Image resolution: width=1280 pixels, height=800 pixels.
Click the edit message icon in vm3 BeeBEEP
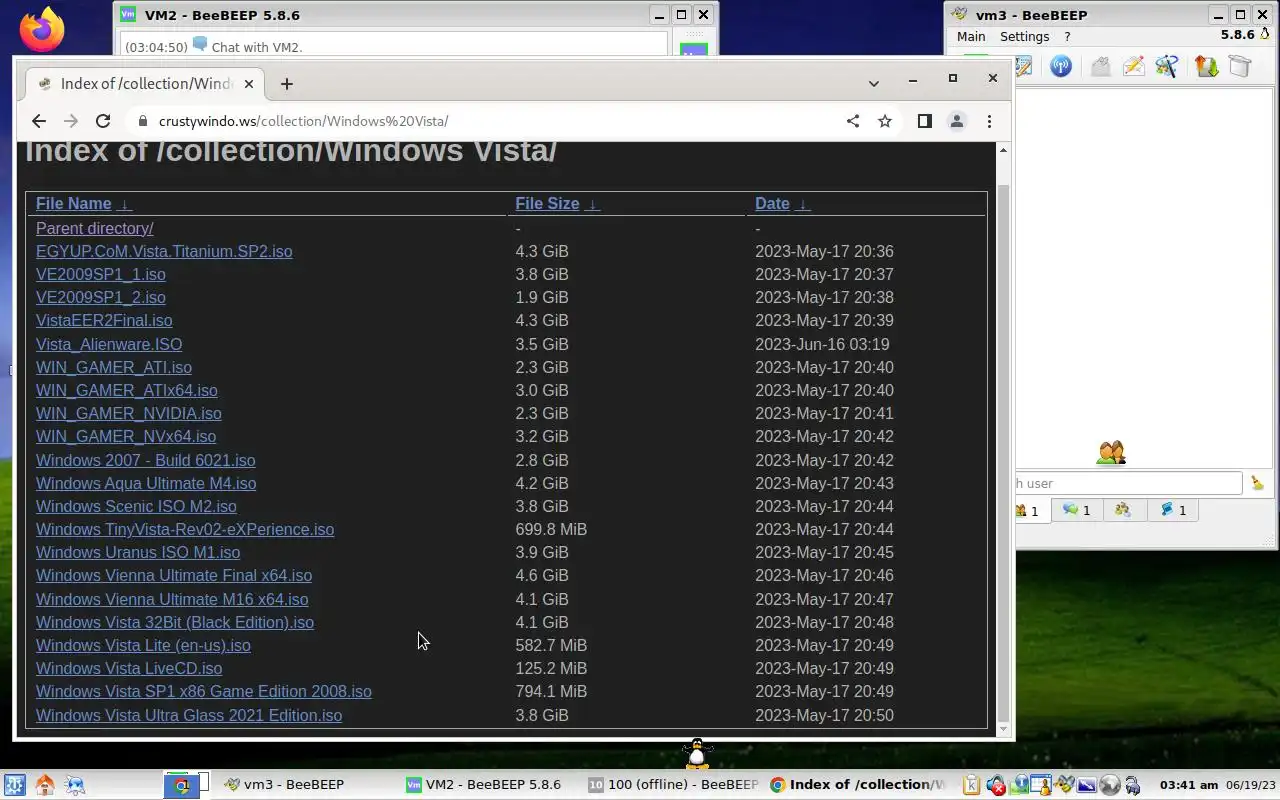[1133, 66]
